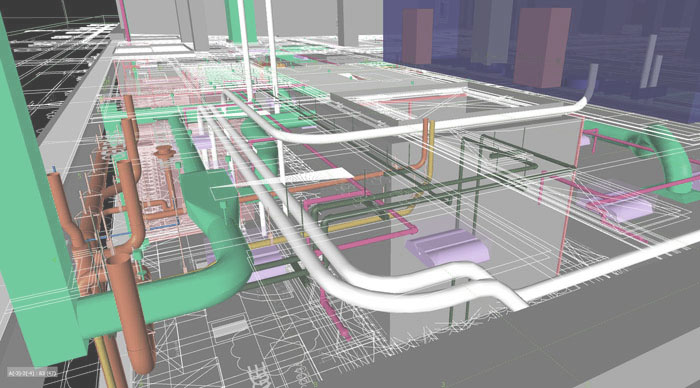700x388 pixels.
Task: Select the lavender air terminal box at center
Action: tap(447, 247)
